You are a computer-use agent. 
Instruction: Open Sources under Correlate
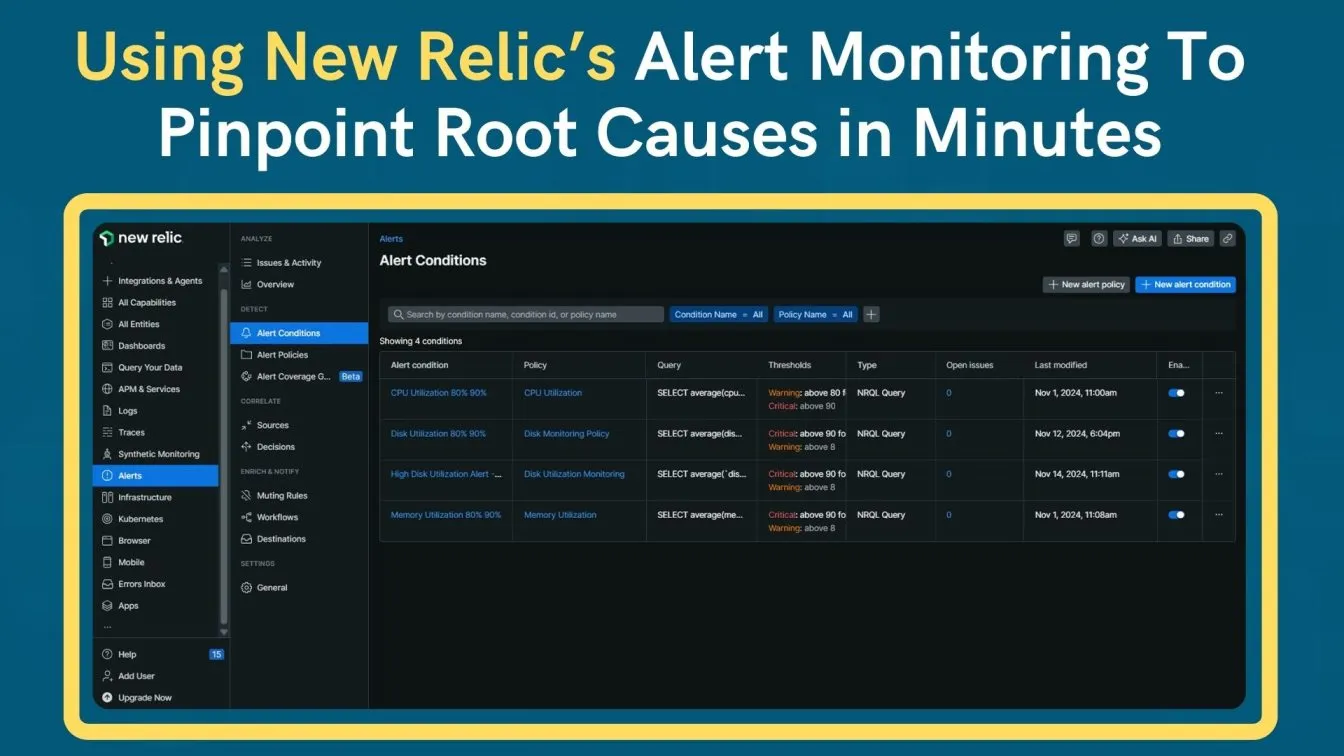[265, 425]
